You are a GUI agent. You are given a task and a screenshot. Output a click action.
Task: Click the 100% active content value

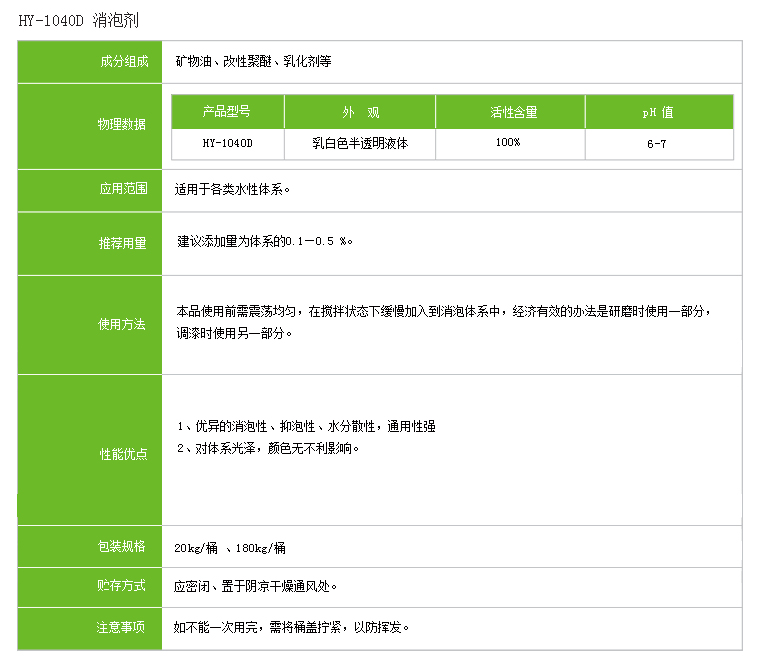click(507, 143)
